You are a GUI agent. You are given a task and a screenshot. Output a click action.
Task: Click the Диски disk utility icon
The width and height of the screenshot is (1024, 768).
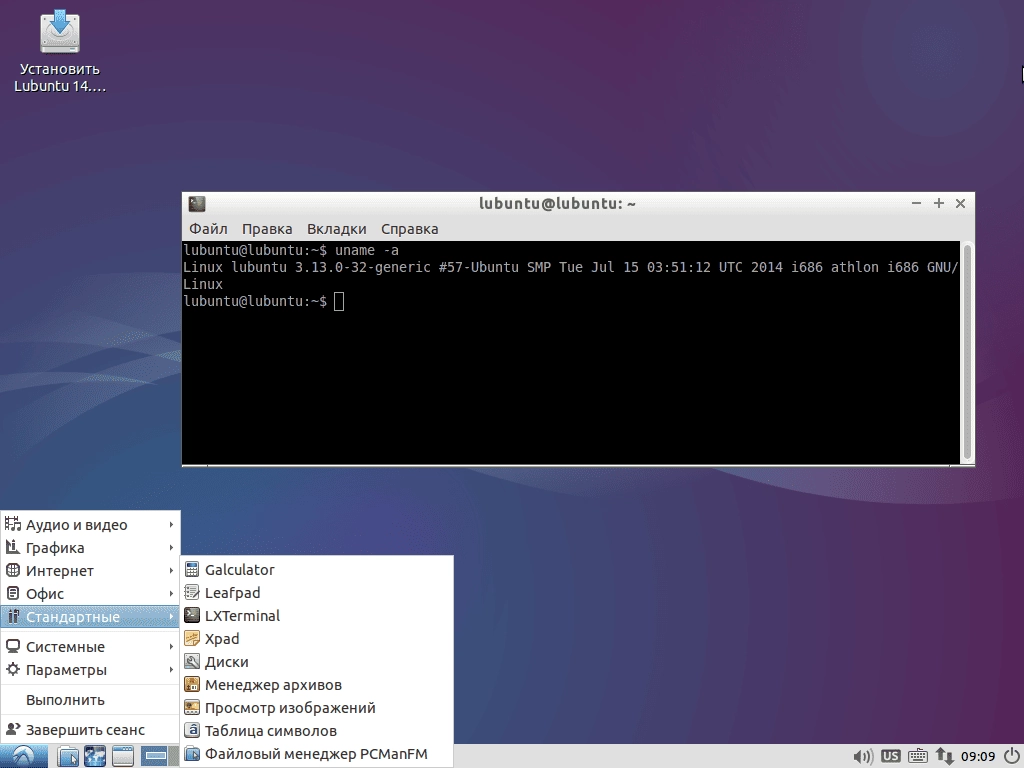[192, 662]
